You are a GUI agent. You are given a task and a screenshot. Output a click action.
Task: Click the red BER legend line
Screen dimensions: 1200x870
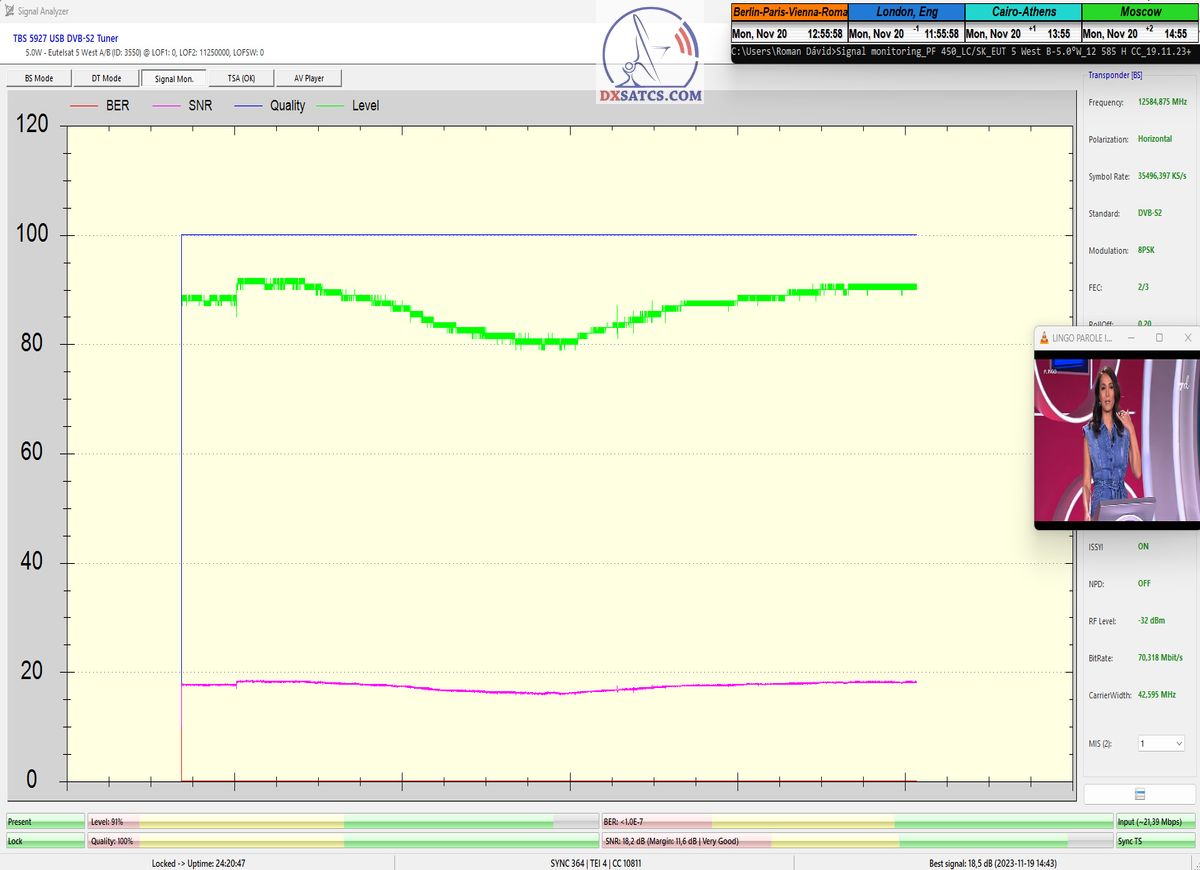84,106
